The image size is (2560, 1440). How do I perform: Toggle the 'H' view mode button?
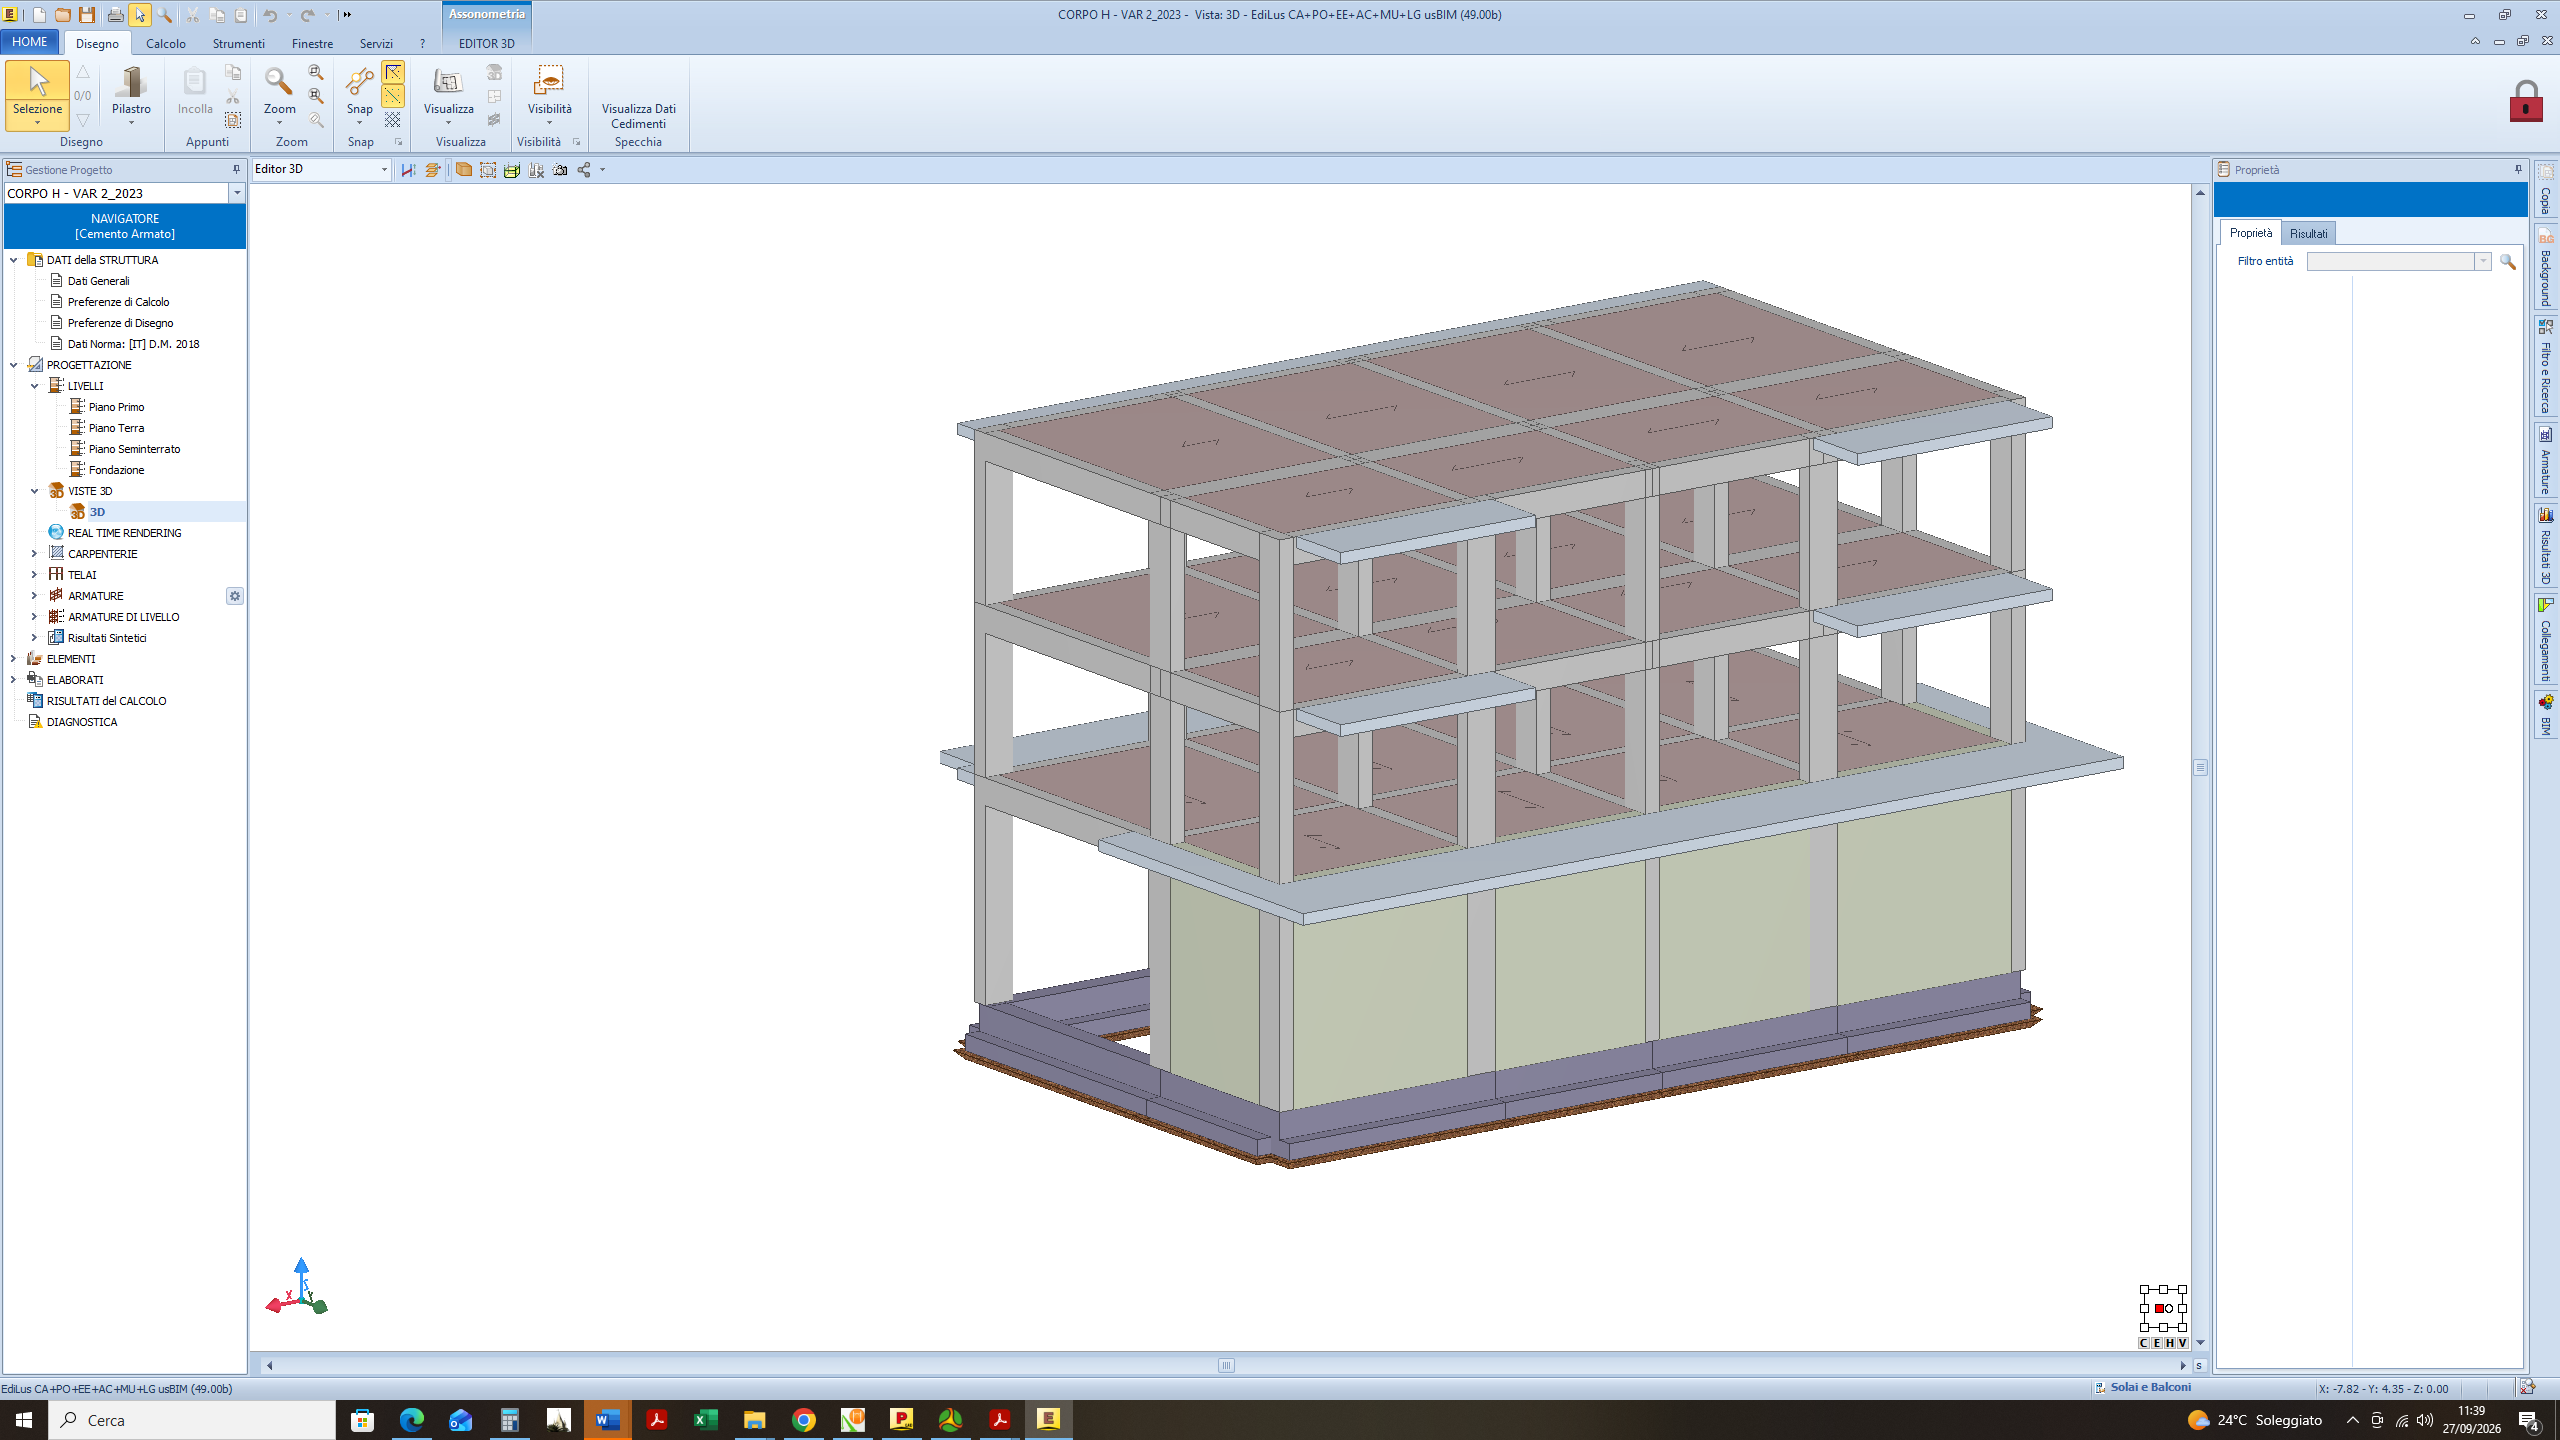[x=2169, y=1343]
